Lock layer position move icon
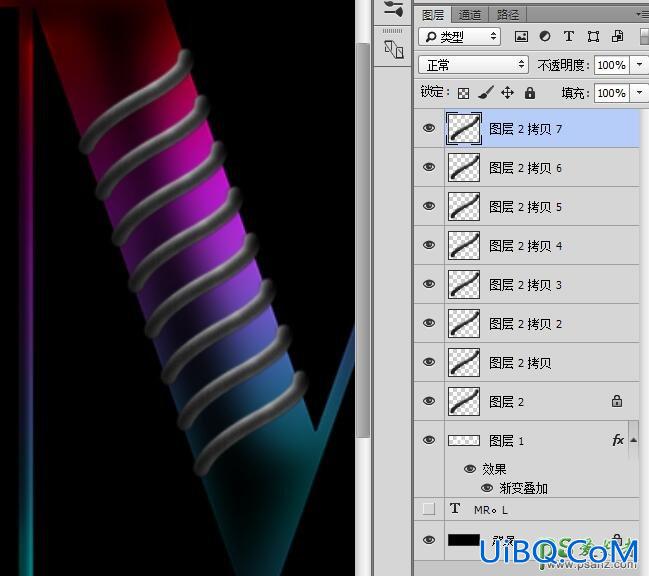The height and width of the screenshot is (576, 649). click(x=507, y=93)
